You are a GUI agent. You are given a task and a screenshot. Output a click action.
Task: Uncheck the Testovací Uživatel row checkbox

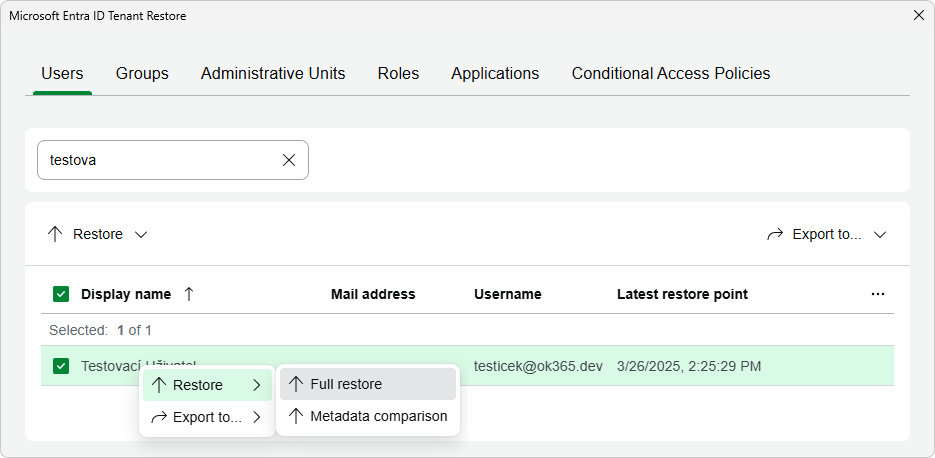(x=61, y=366)
